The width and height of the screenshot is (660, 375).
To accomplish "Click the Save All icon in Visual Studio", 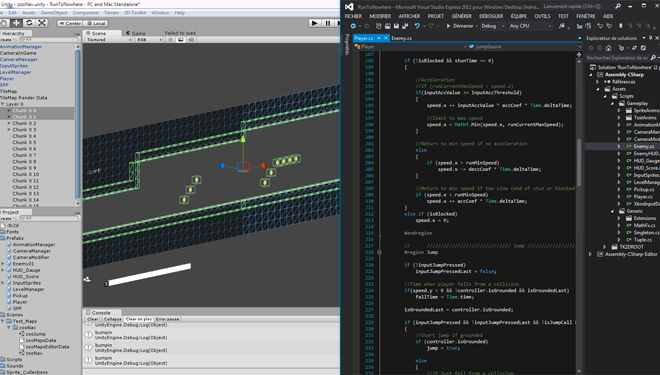I will pyautogui.click(x=405, y=26).
